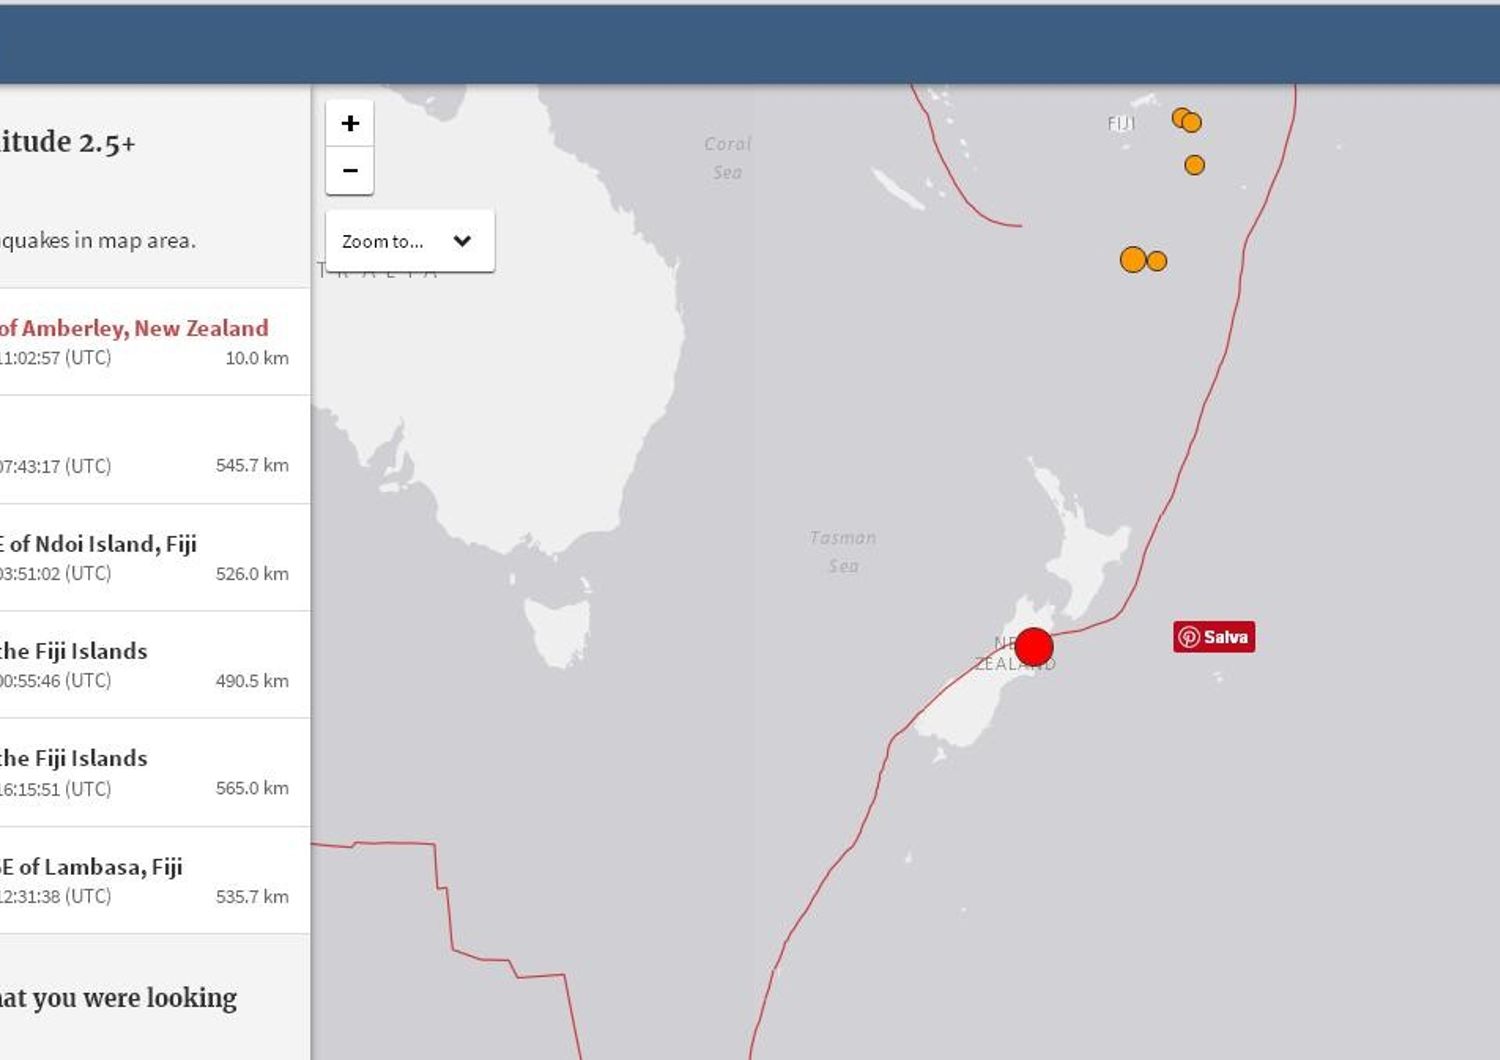Click the '526.0 km' depth value

pos(252,574)
